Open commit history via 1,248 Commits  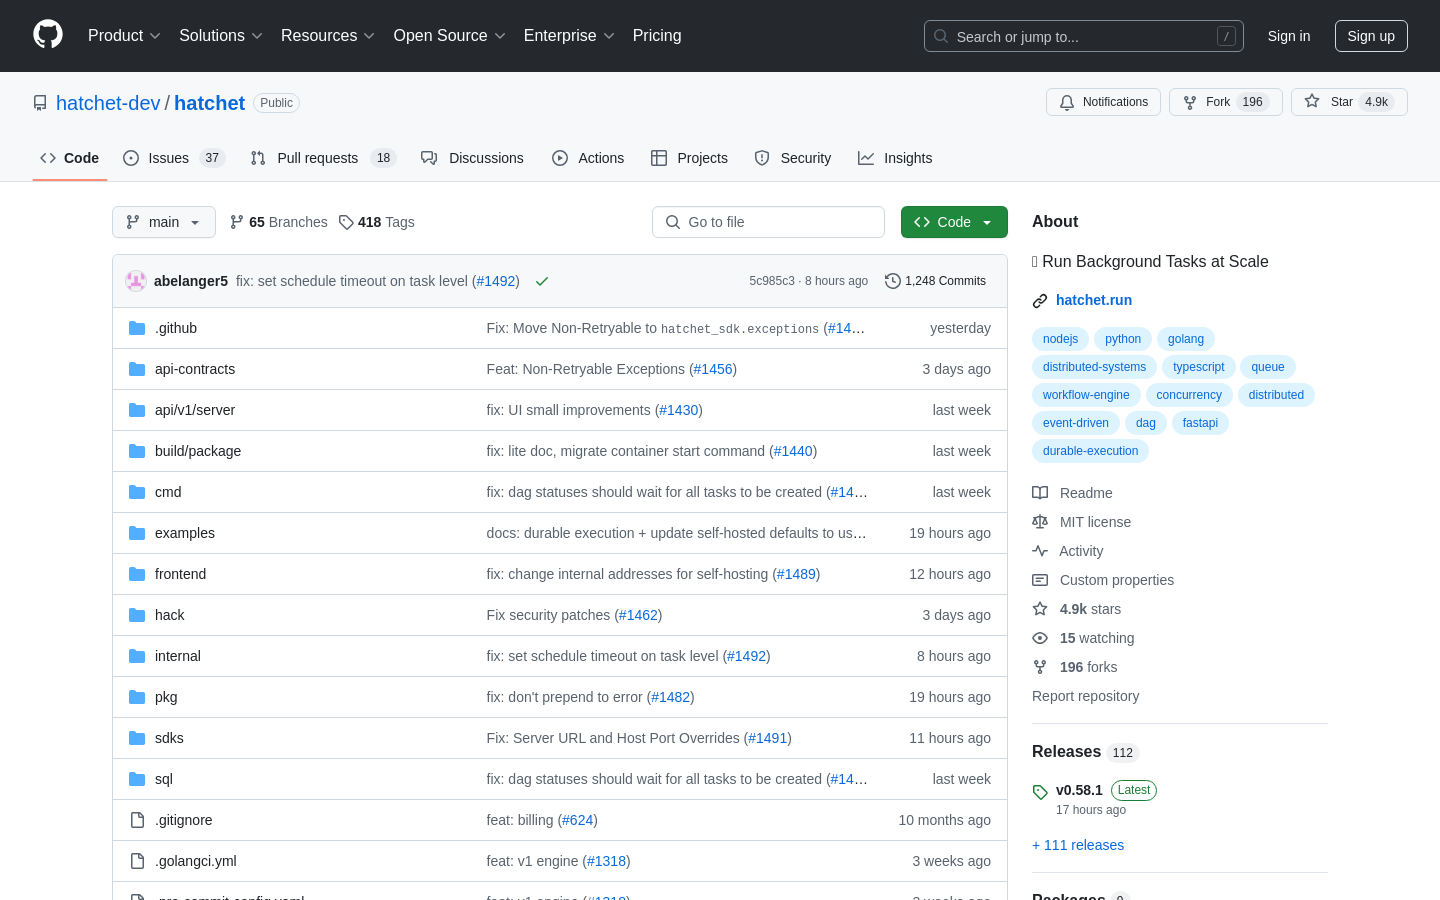935,281
